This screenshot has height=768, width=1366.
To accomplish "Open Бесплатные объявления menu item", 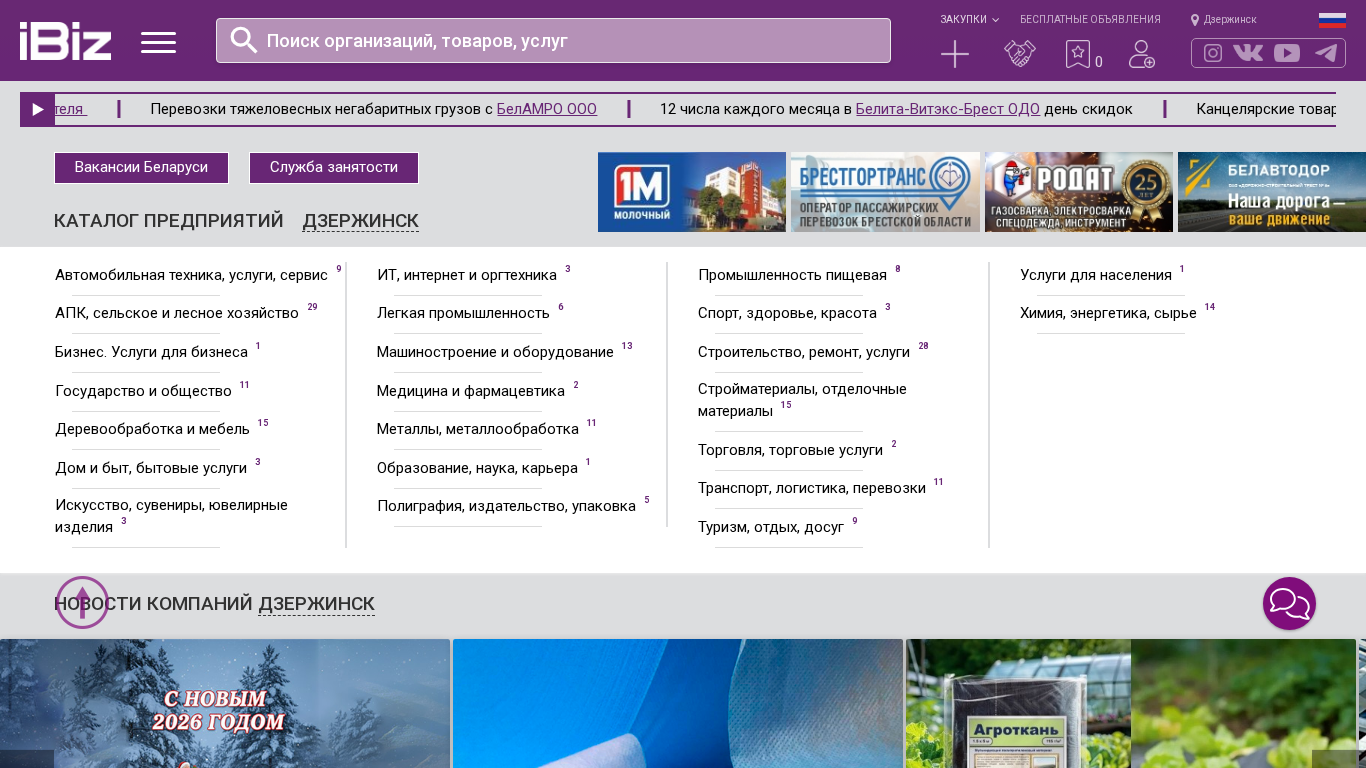I will [1090, 20].
